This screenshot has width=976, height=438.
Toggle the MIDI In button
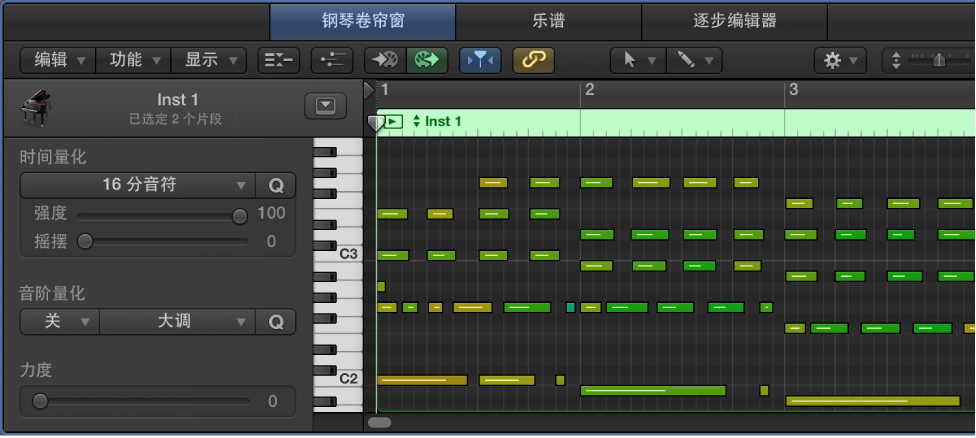[385, 60]
